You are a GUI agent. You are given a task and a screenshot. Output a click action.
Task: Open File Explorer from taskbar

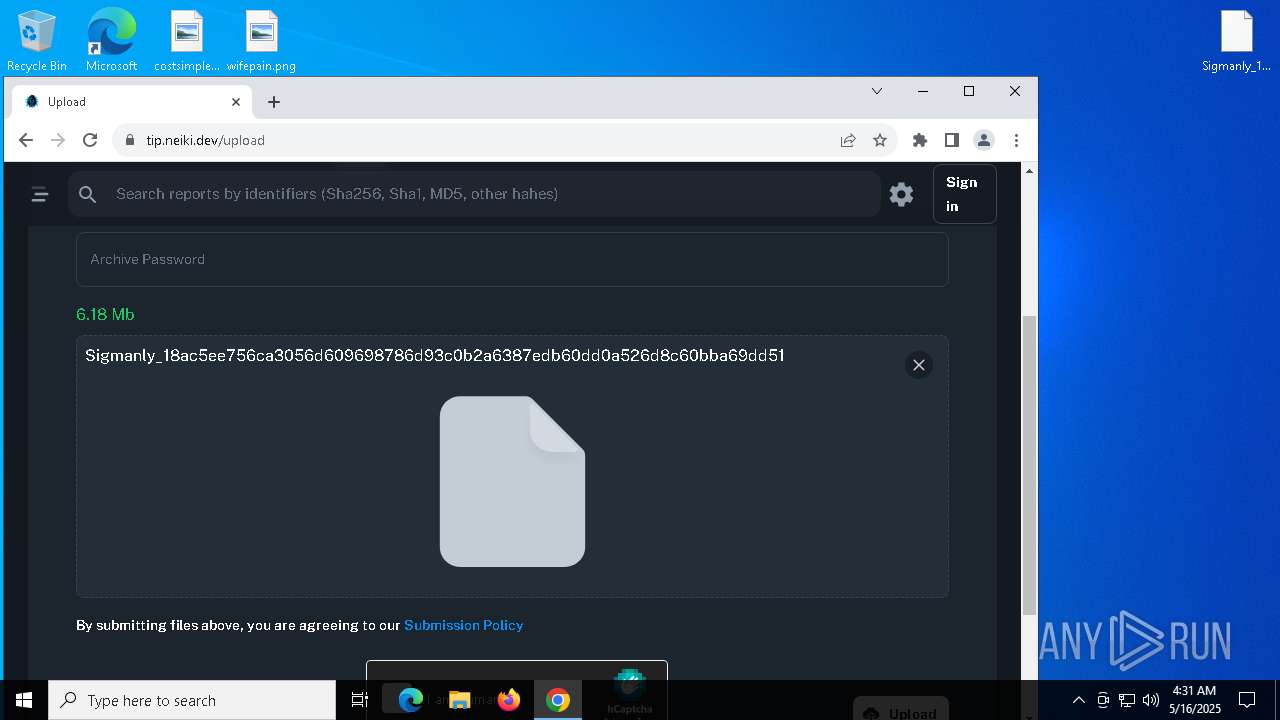pyautogui.click(x=459, y=700)
